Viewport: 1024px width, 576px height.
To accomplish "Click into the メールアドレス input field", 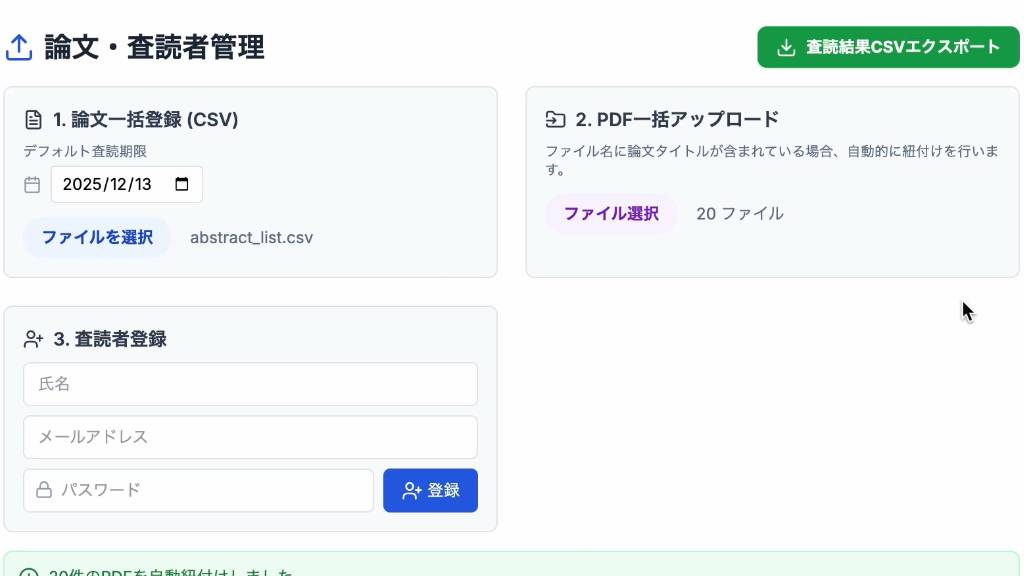I will point(250,437).
